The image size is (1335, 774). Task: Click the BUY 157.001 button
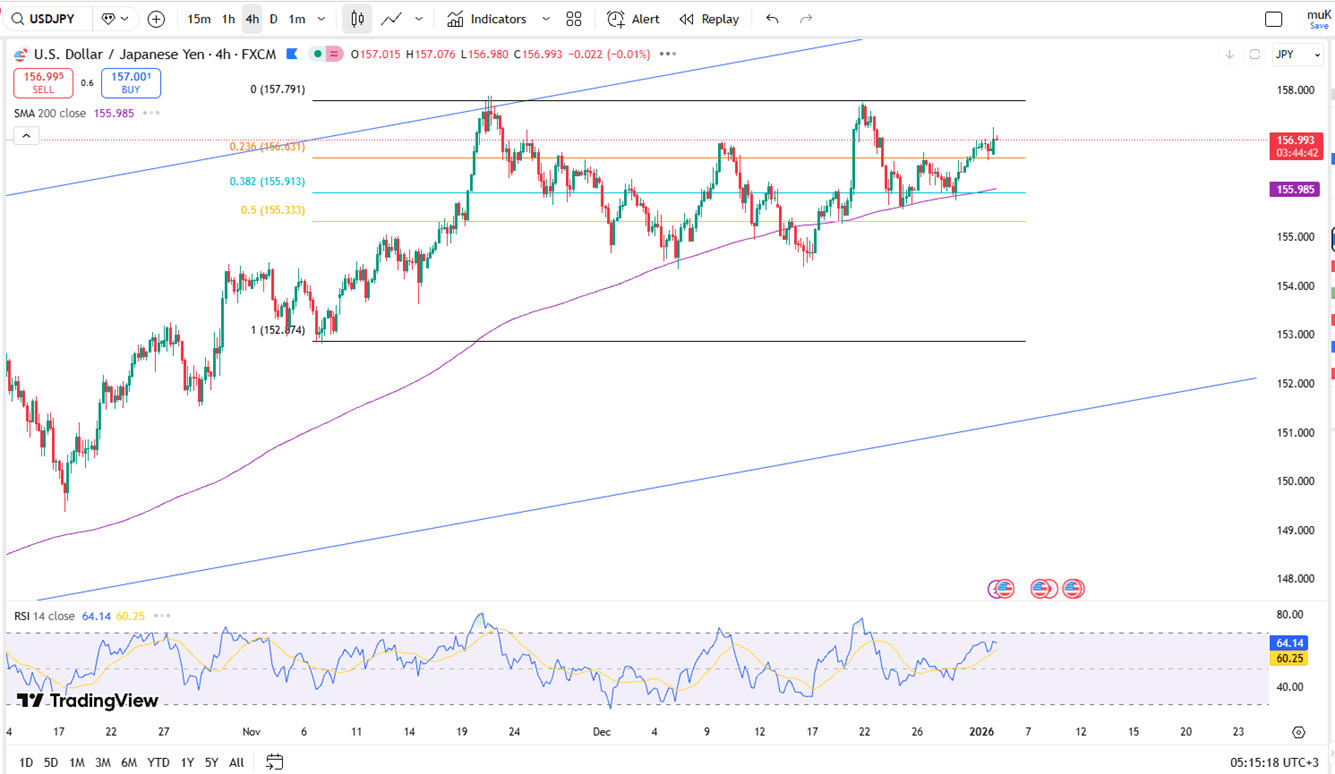click(131, 83)
